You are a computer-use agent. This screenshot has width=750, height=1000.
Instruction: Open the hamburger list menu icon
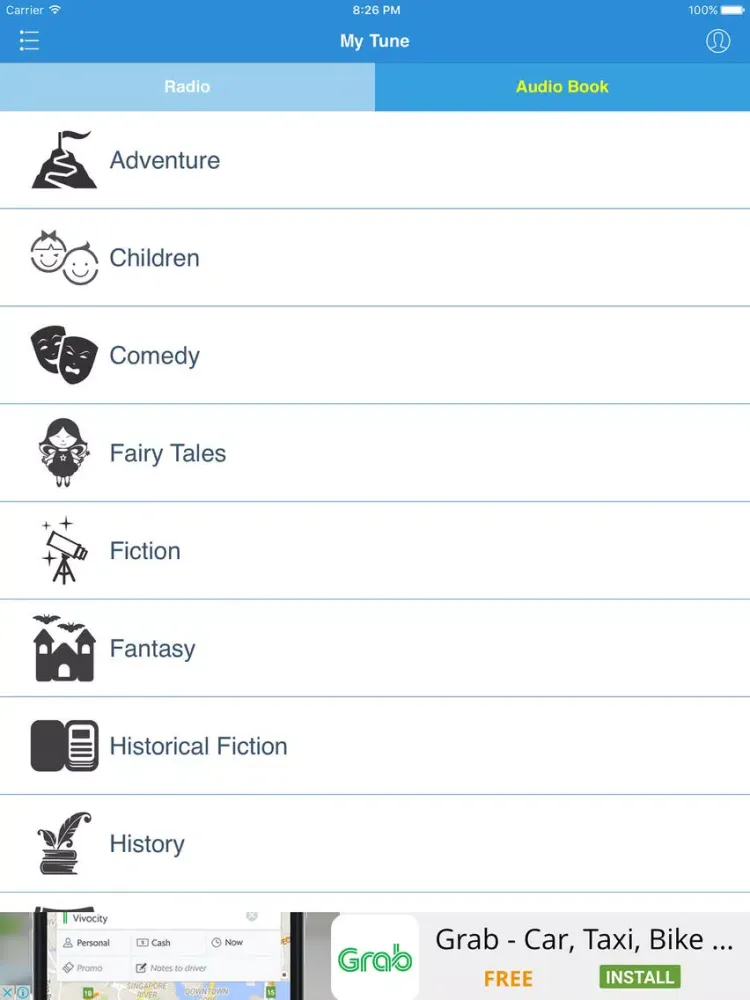[x=29, y=40]
